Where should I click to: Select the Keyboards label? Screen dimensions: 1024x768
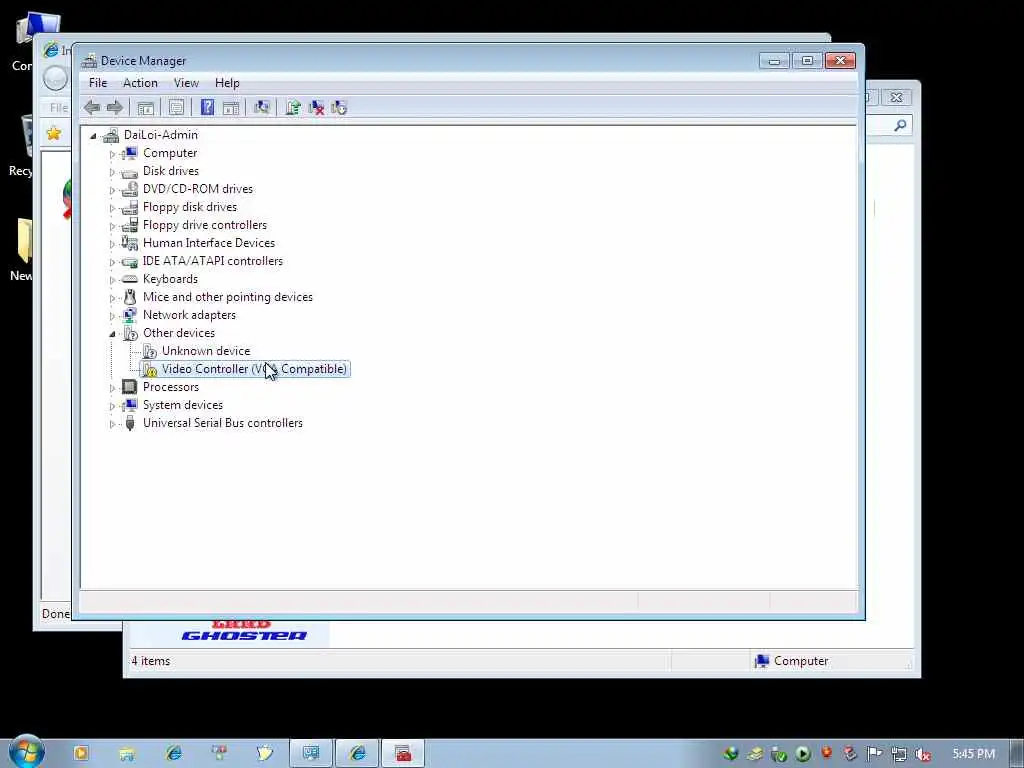click(x=170, y=279)
